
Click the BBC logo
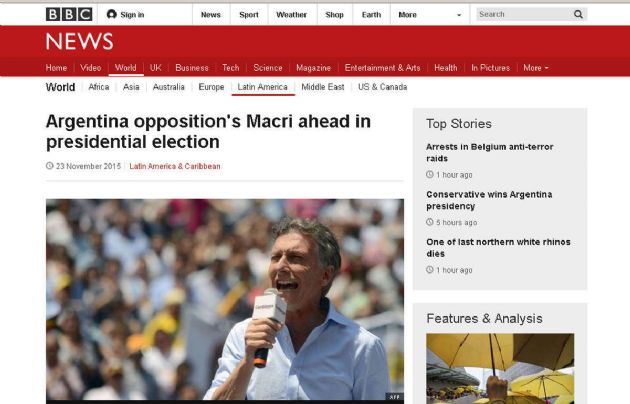tap(69, 14)
